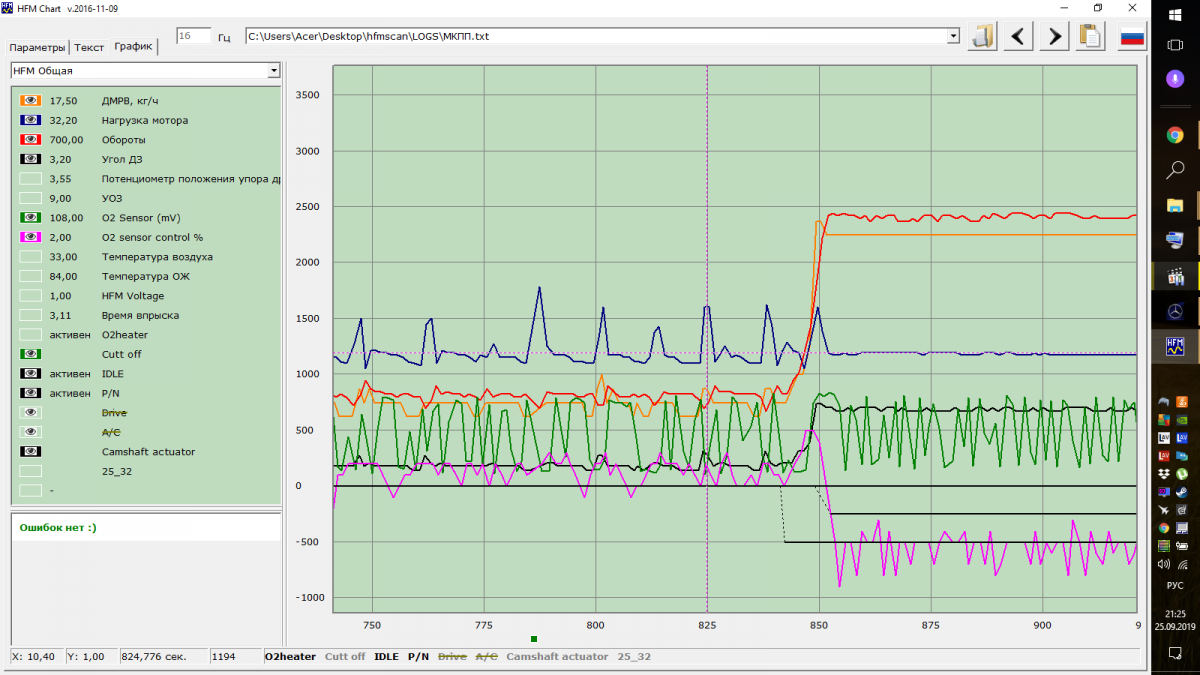The height and width of the screenshot is (675, 1200).
Task: Click the РУС language indicator
Action: (1175, 585)
